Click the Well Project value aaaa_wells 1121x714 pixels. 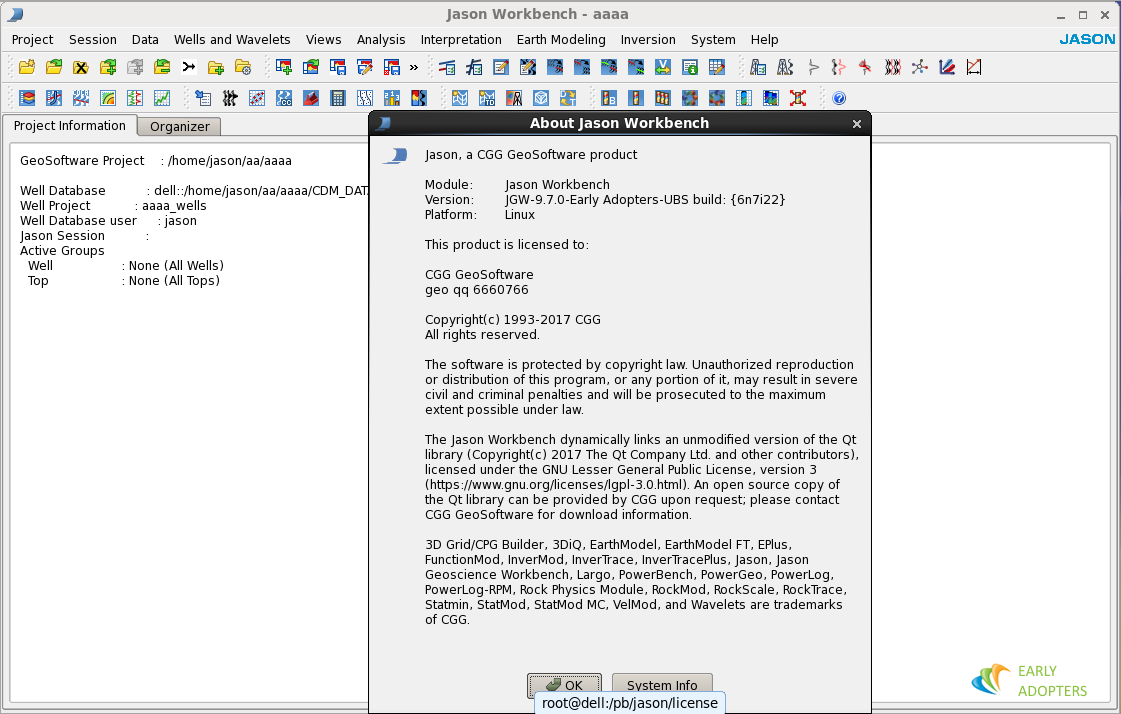[174, 206]
